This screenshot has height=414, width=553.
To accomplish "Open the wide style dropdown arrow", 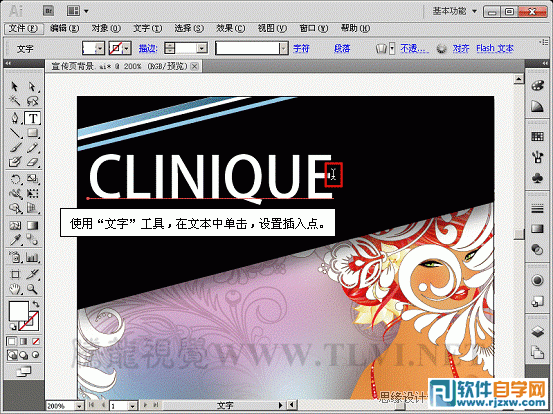I will click(284, 48).
